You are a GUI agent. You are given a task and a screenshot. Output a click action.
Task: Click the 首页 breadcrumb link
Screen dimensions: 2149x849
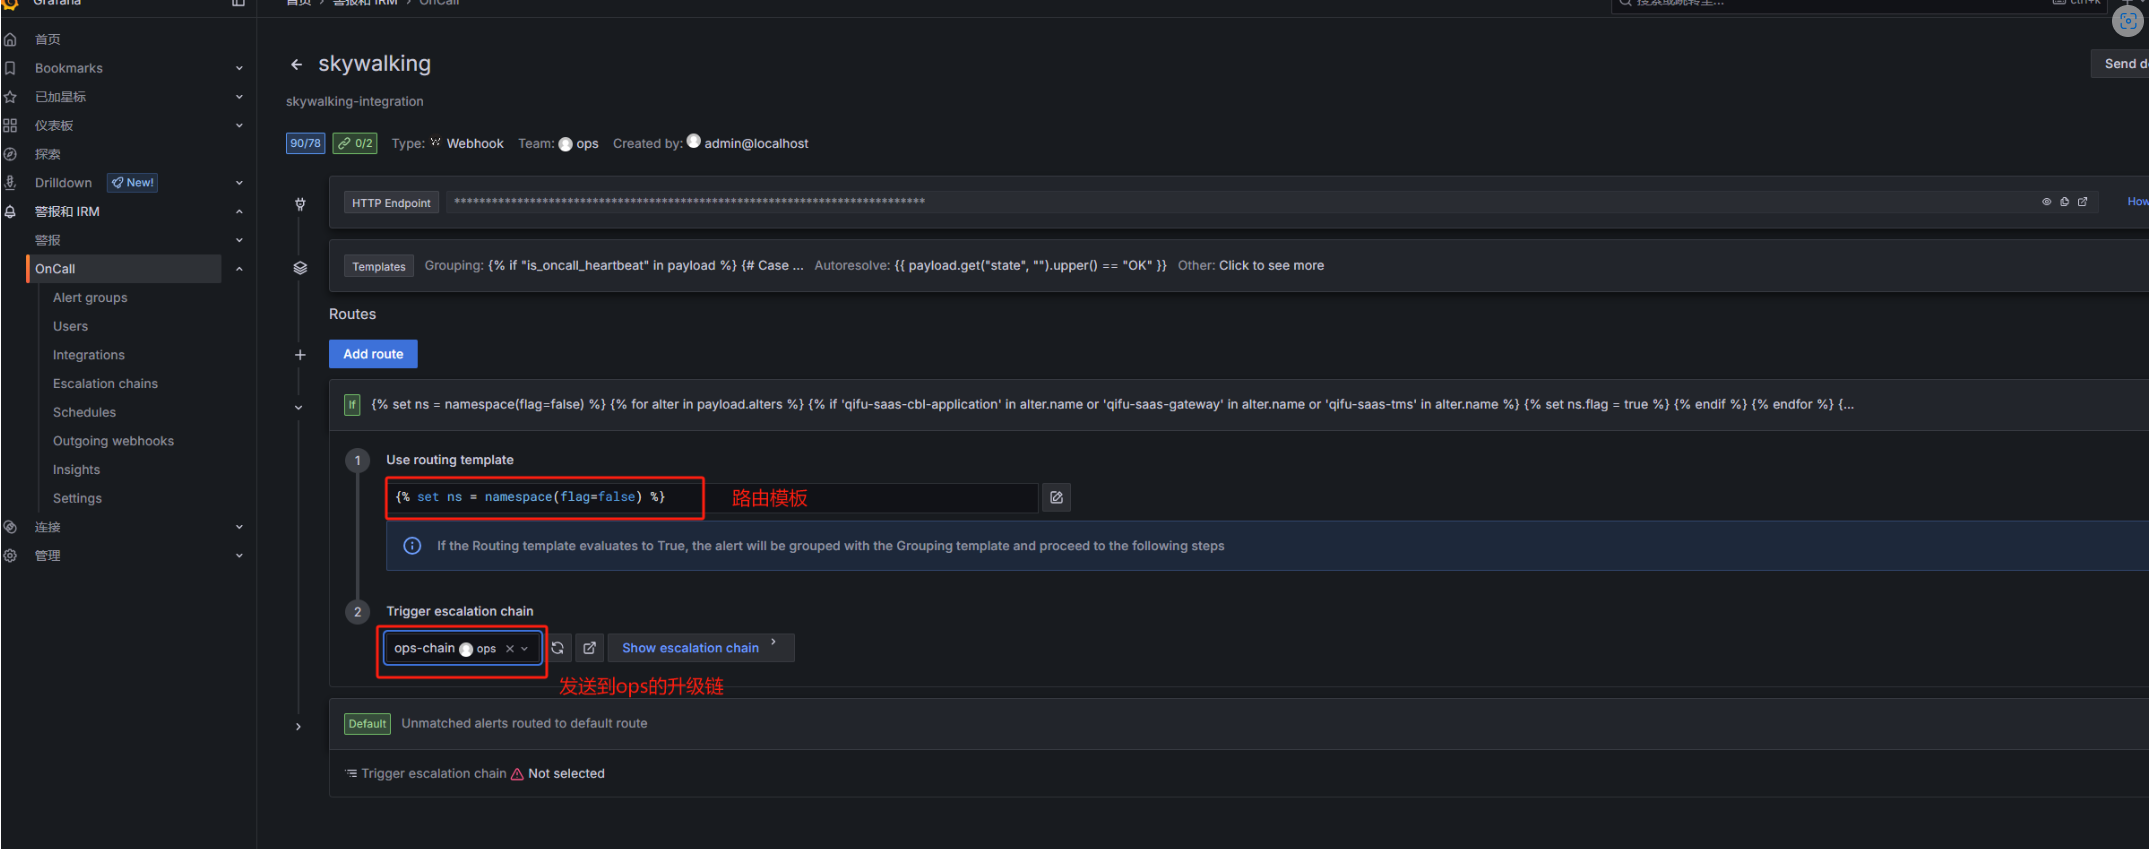(x=298, y=3)
